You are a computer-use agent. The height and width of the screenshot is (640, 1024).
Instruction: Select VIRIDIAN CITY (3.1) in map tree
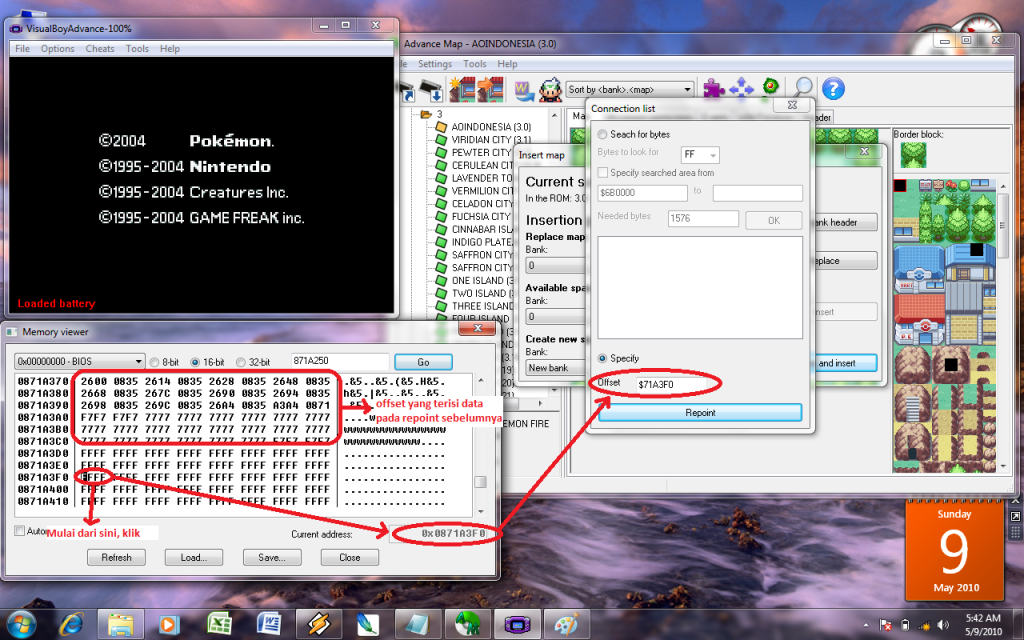490,139
